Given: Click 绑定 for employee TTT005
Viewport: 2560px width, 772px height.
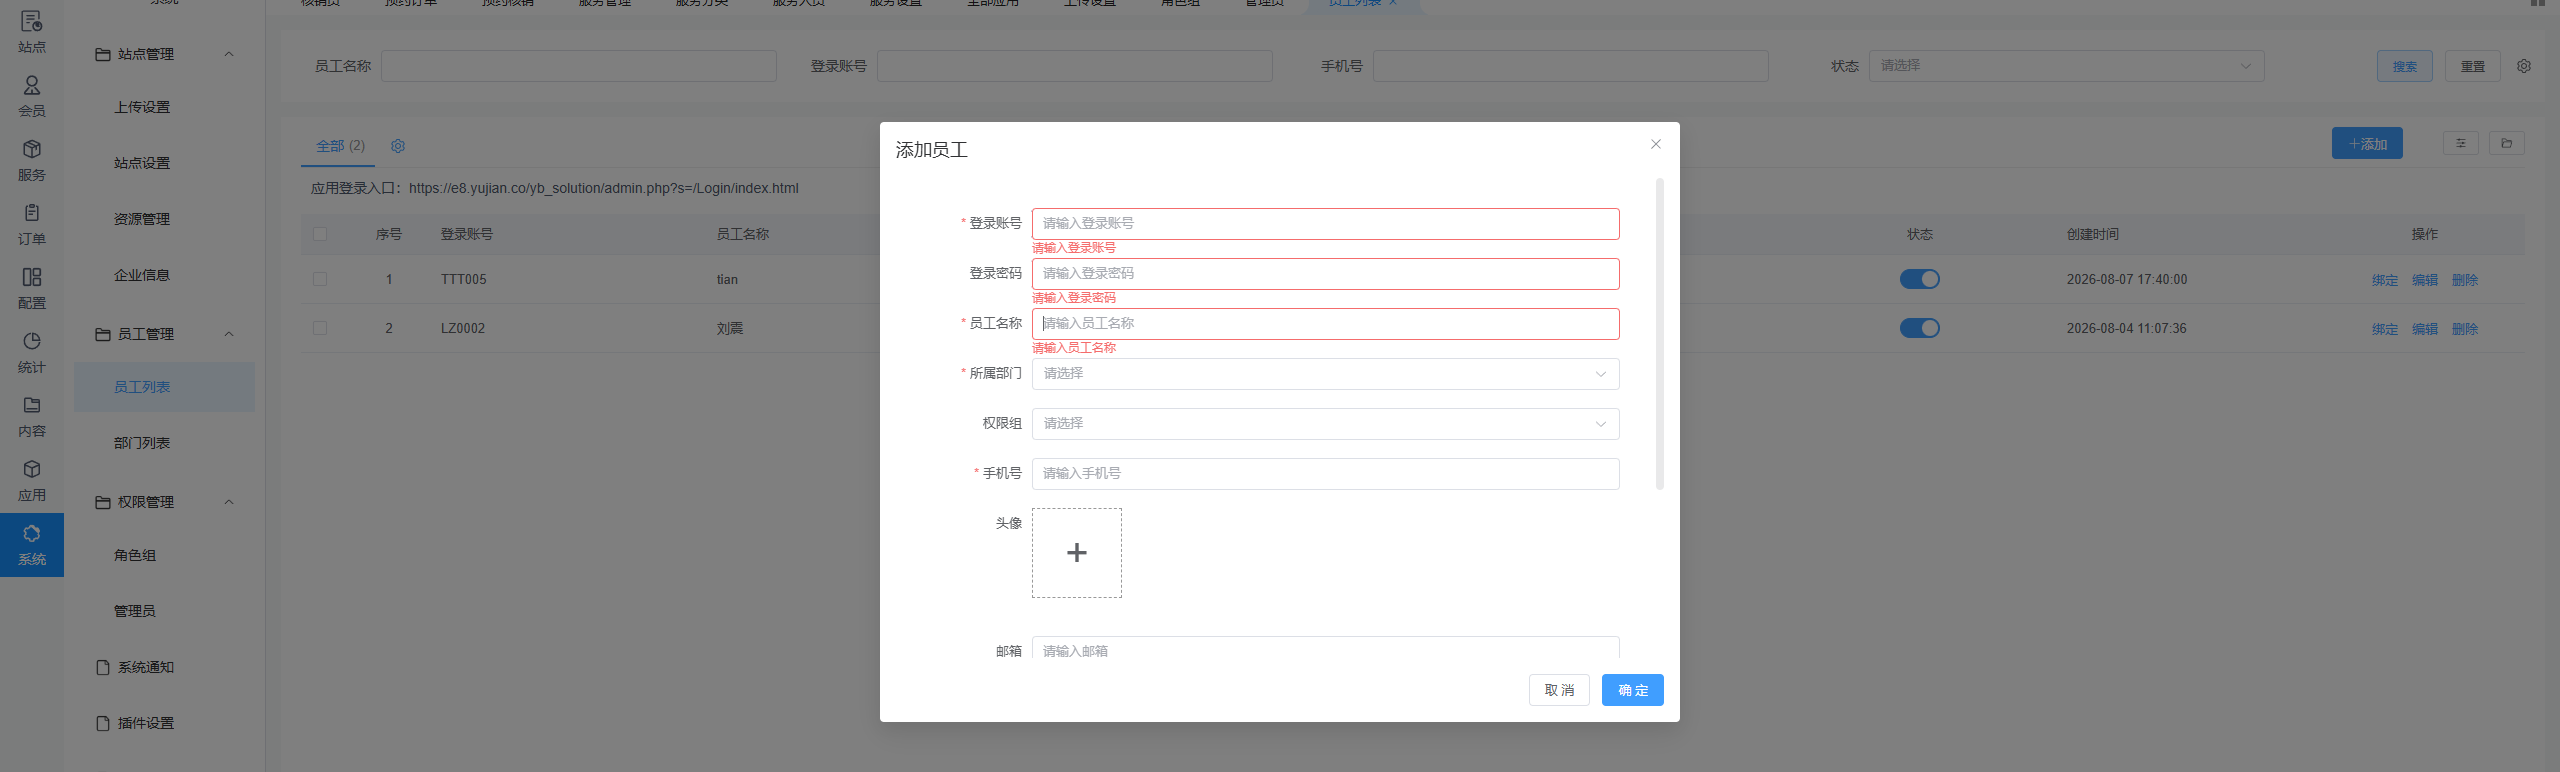Looking at the screenshot, I should (2385, 280).
